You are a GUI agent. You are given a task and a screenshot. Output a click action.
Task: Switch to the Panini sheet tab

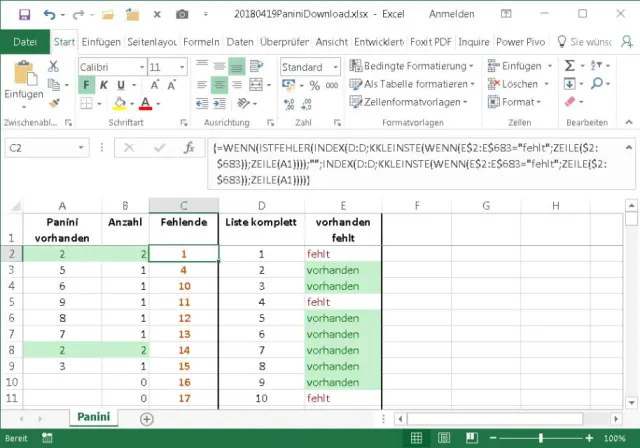(93, 418)
